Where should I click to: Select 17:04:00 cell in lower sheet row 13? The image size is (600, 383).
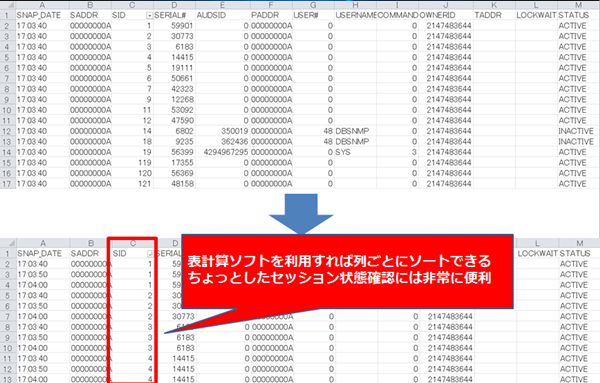pyautogui.click(x=43, y=379)
